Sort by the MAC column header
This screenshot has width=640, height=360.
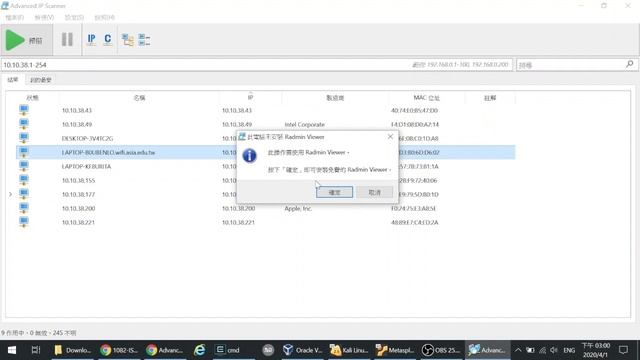point(427,98)
